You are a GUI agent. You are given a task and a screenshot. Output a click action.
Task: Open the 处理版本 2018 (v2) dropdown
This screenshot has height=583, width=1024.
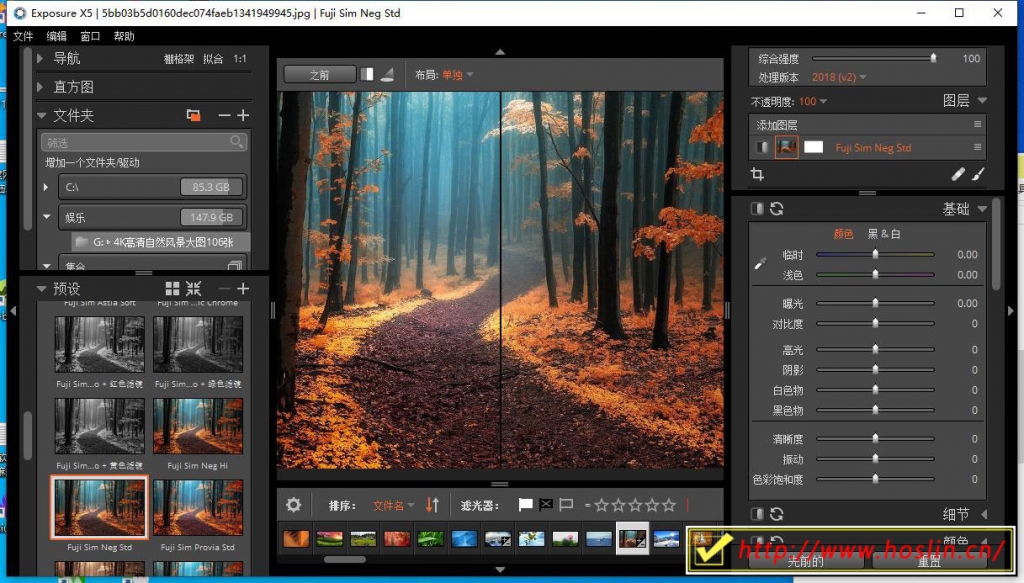point(839,77)
